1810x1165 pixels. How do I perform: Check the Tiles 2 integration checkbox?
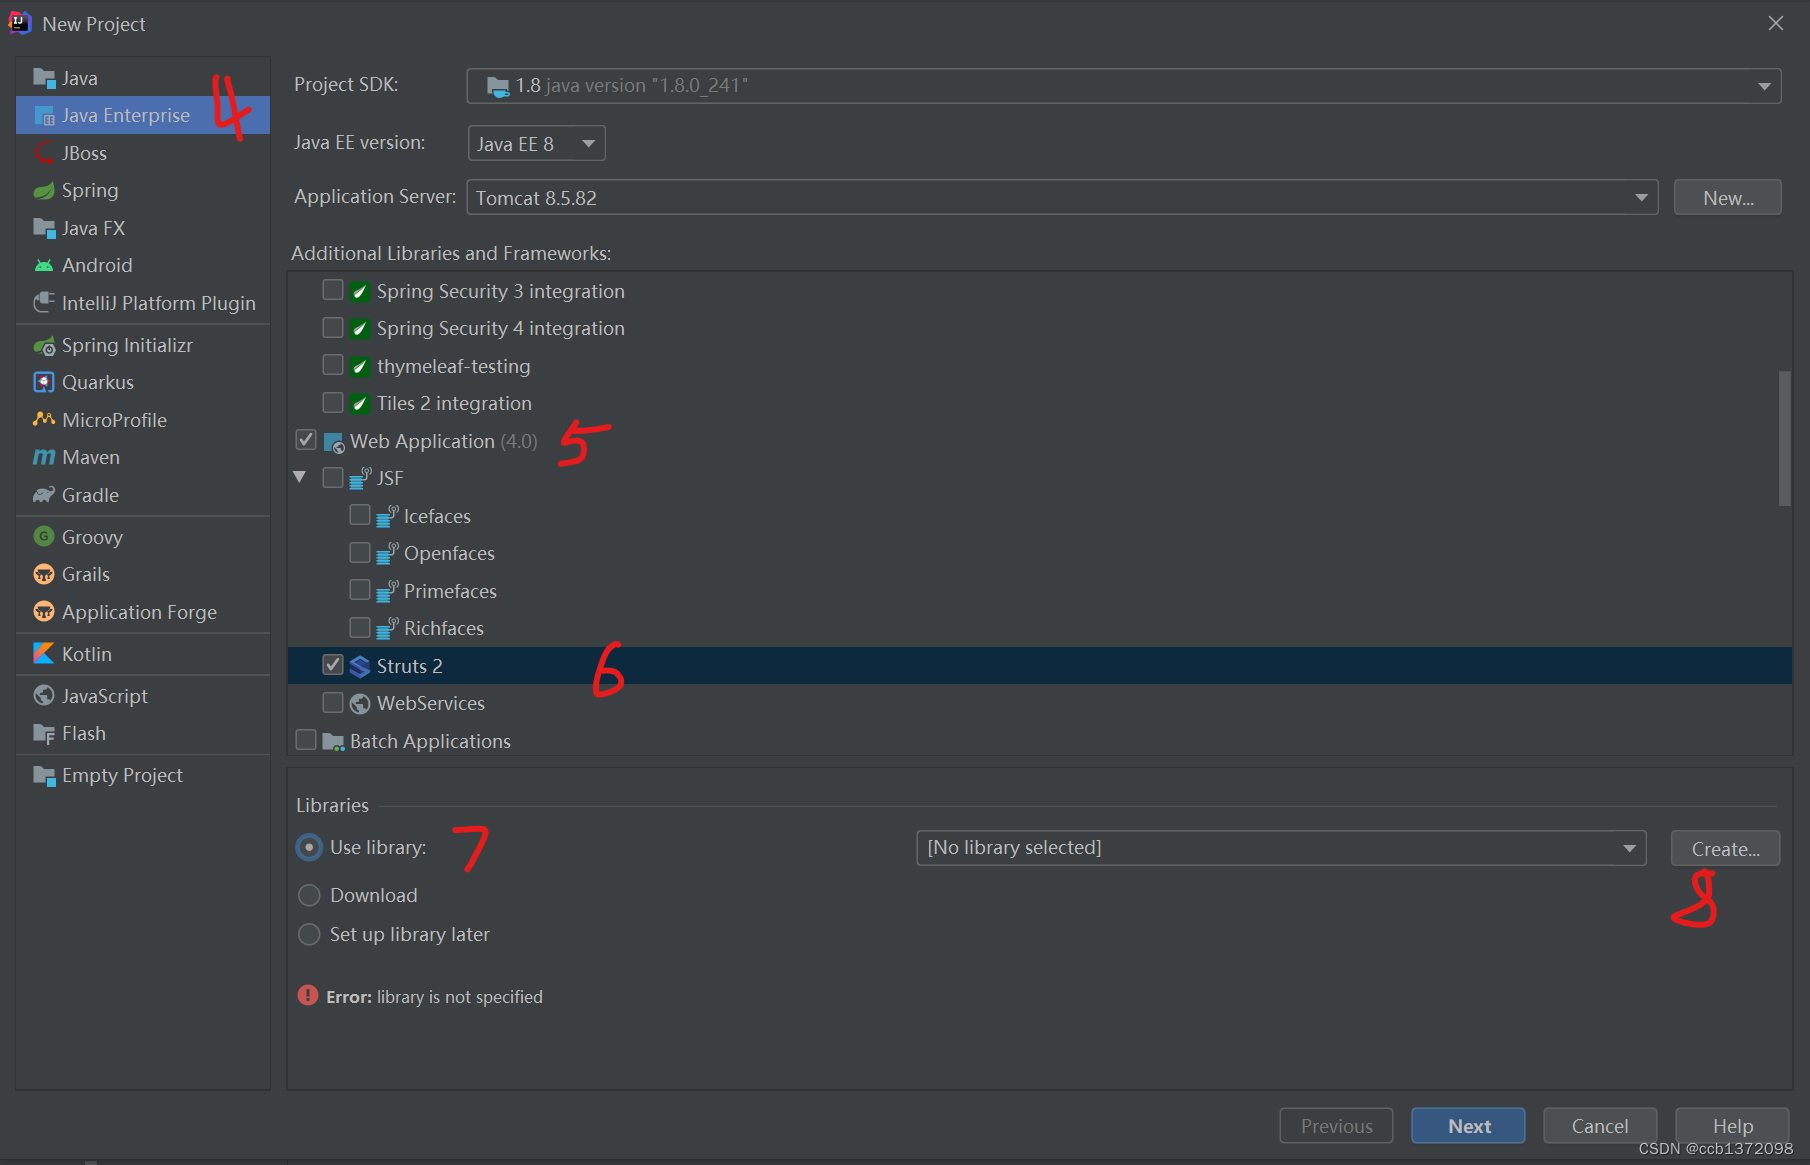(x=333, y=403)
